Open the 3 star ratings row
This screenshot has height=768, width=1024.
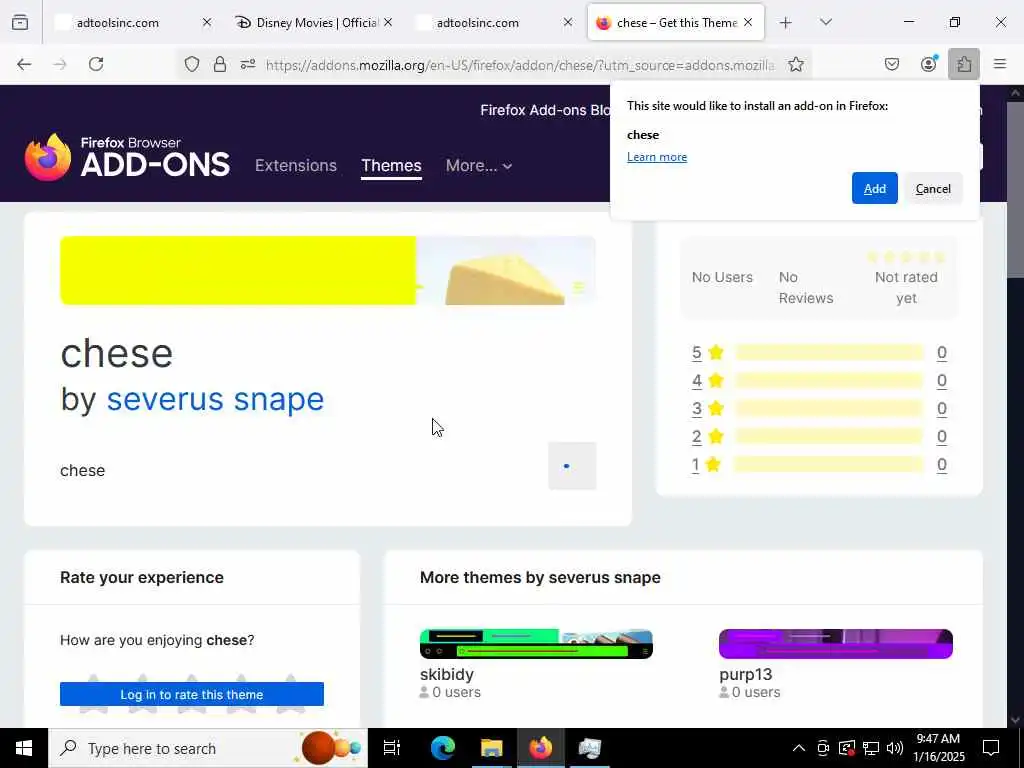[x=820, y=409]
